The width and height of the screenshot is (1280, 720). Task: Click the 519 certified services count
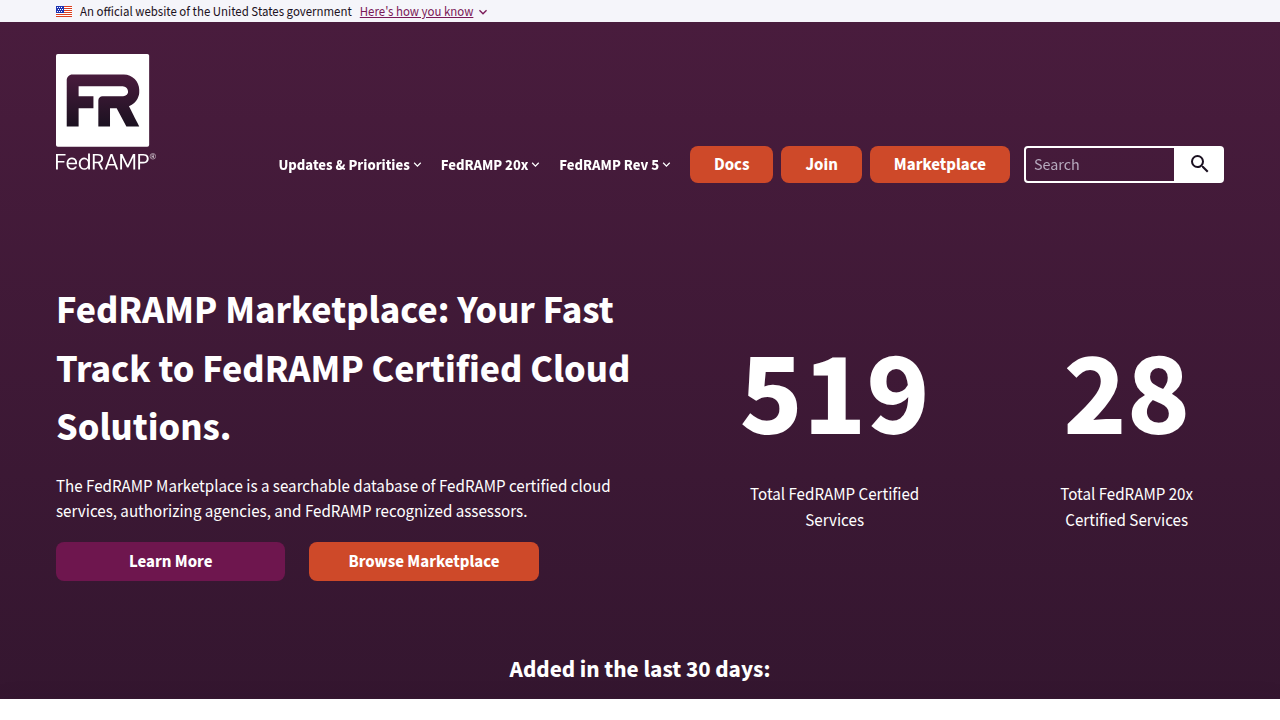834,395
